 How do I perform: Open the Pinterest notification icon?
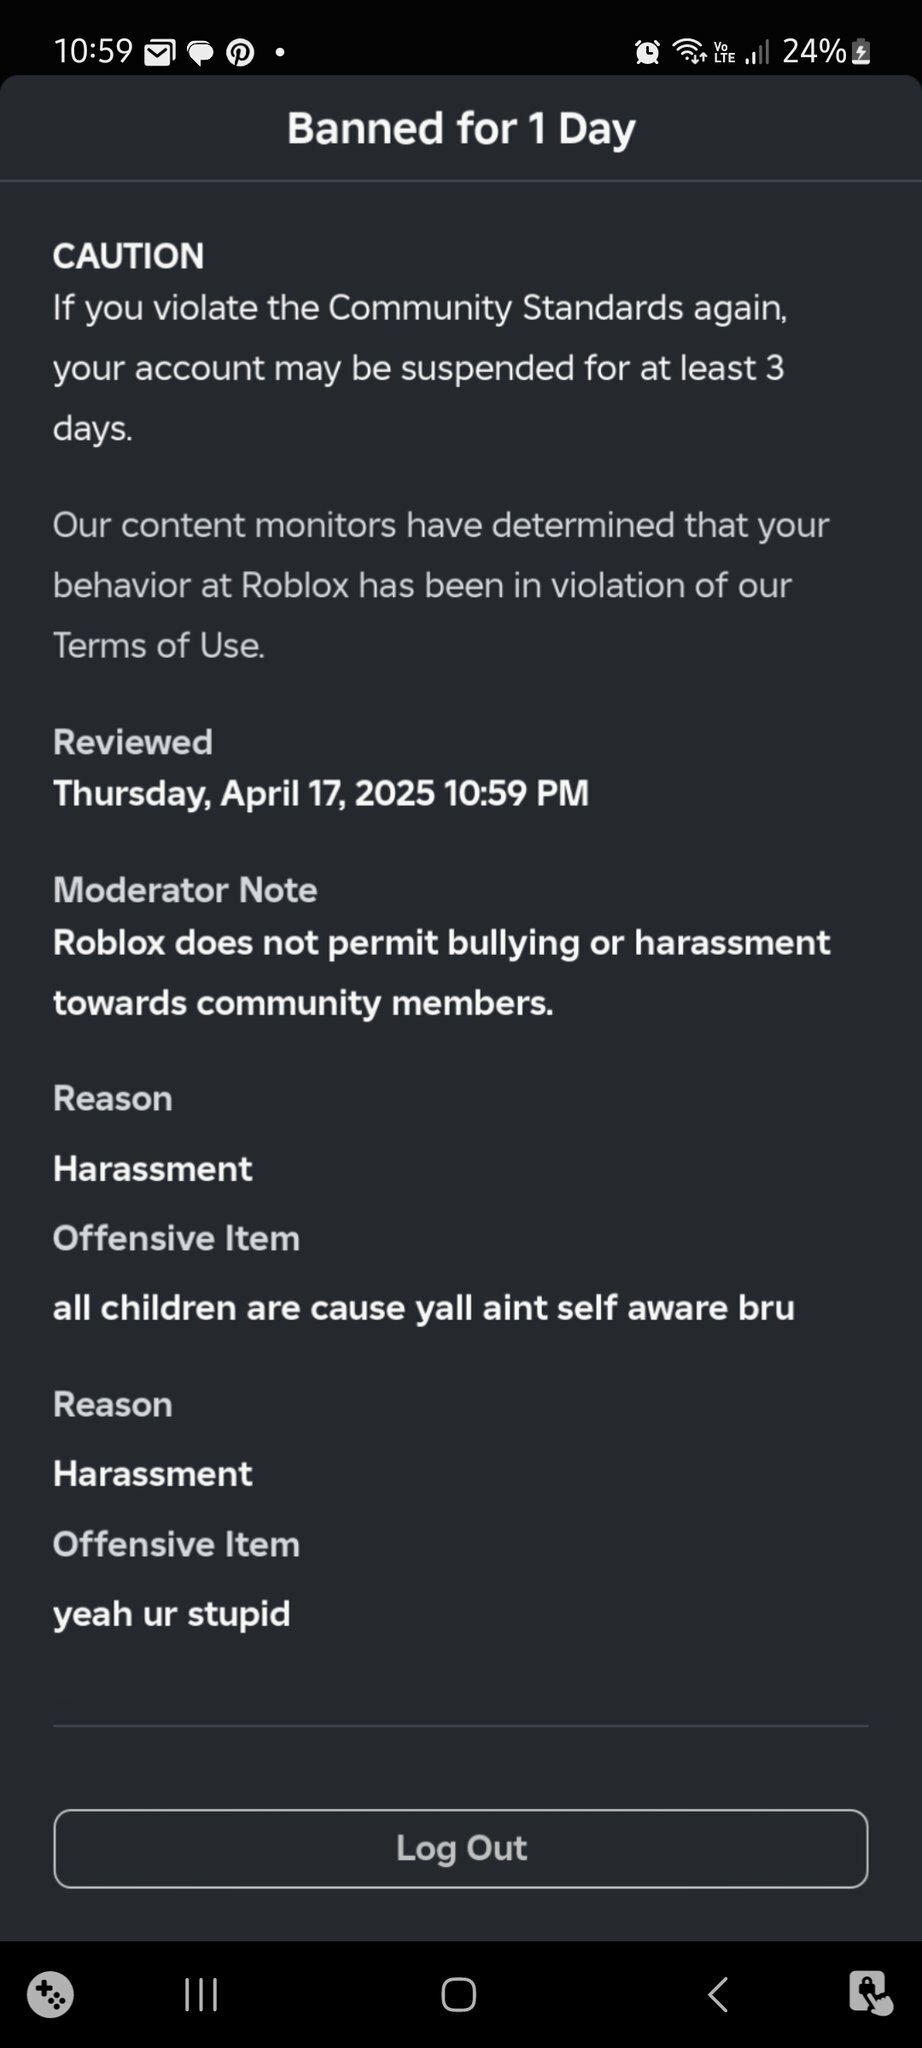240,52
